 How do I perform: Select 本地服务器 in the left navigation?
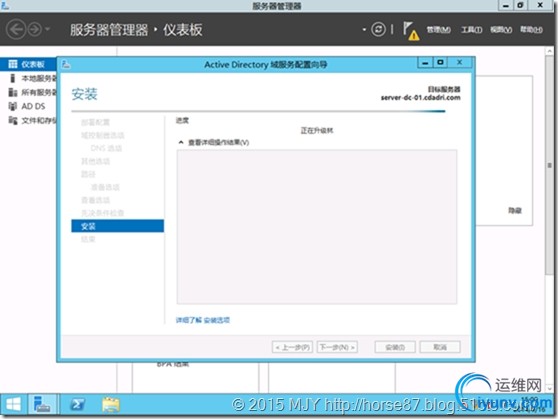(28, 78)
